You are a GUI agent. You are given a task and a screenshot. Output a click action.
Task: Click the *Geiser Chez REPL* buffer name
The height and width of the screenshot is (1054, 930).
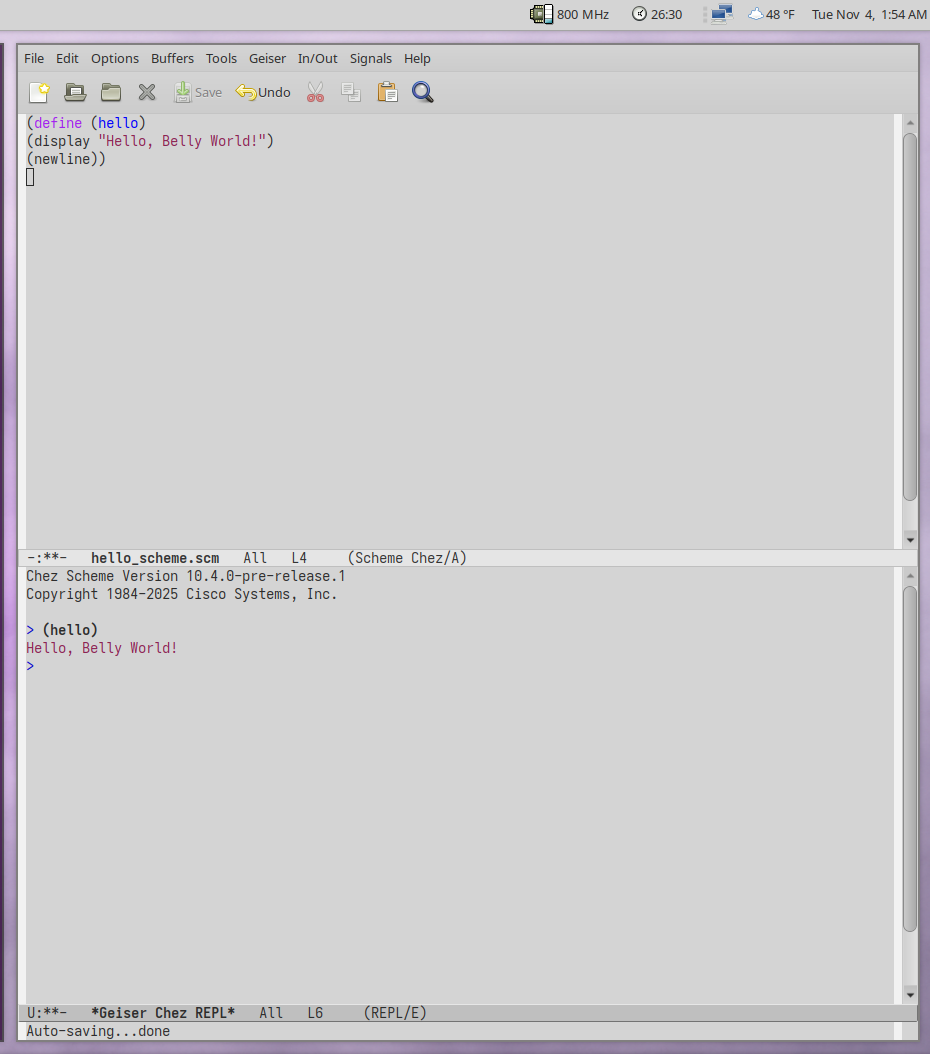pyautogui.click(x=163, y=1013)
